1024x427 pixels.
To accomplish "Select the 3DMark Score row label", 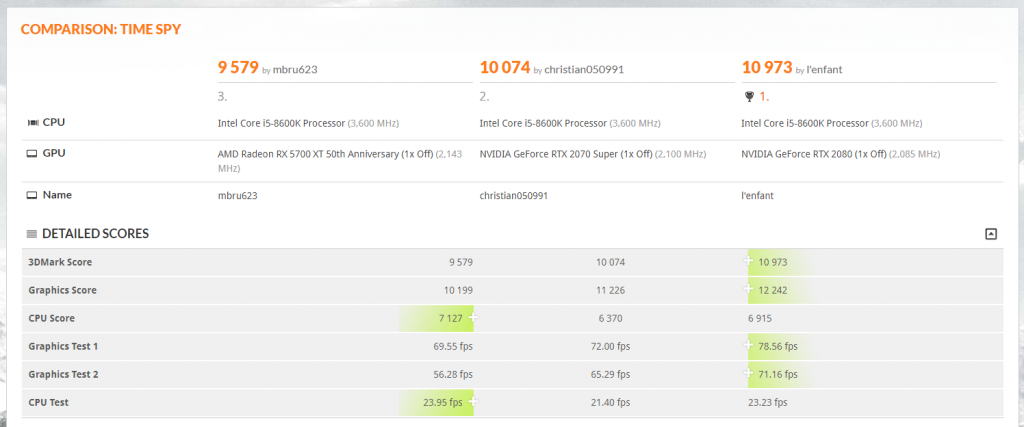I will 60,262.
